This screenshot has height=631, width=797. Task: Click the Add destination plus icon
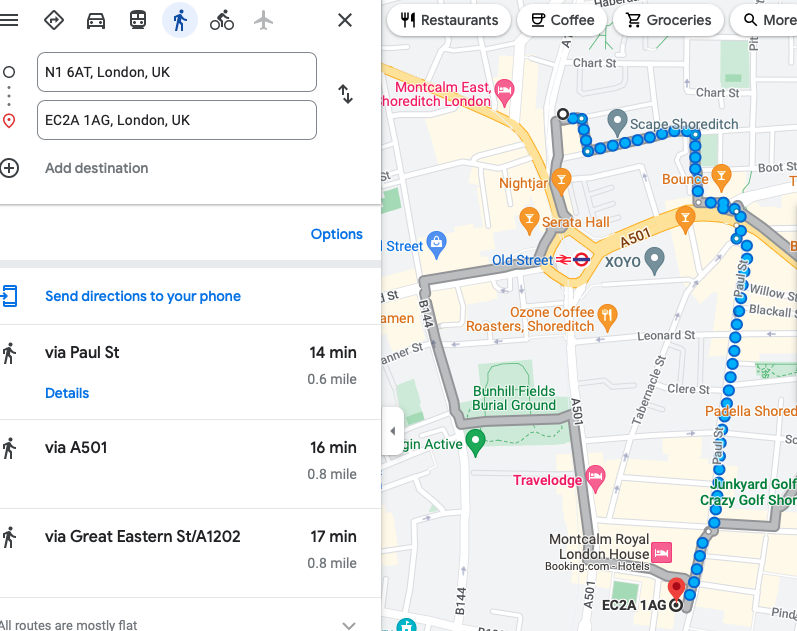pyautogui.click(x=9, y=168)
